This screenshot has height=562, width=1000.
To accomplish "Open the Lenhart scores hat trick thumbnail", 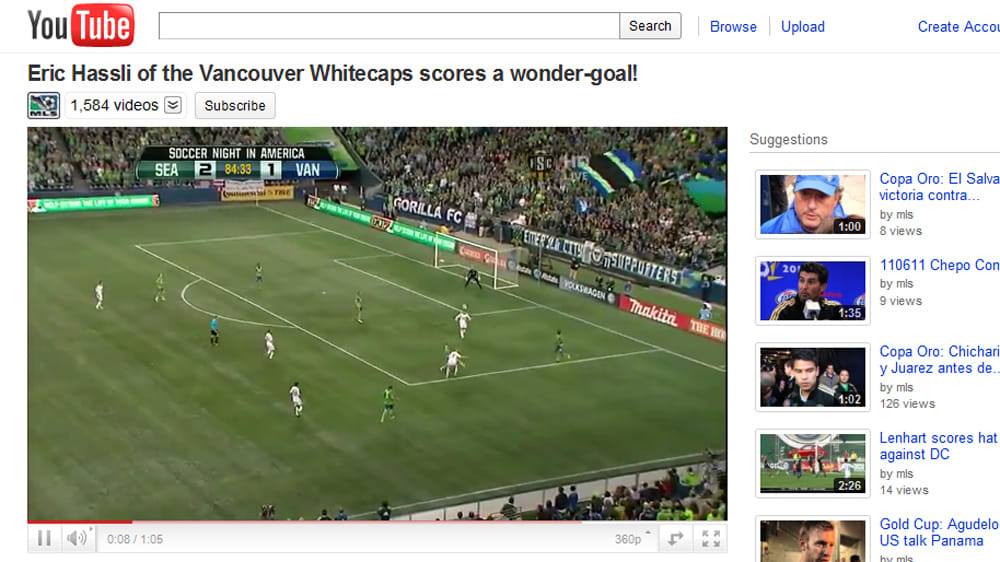I will point(812,464).
